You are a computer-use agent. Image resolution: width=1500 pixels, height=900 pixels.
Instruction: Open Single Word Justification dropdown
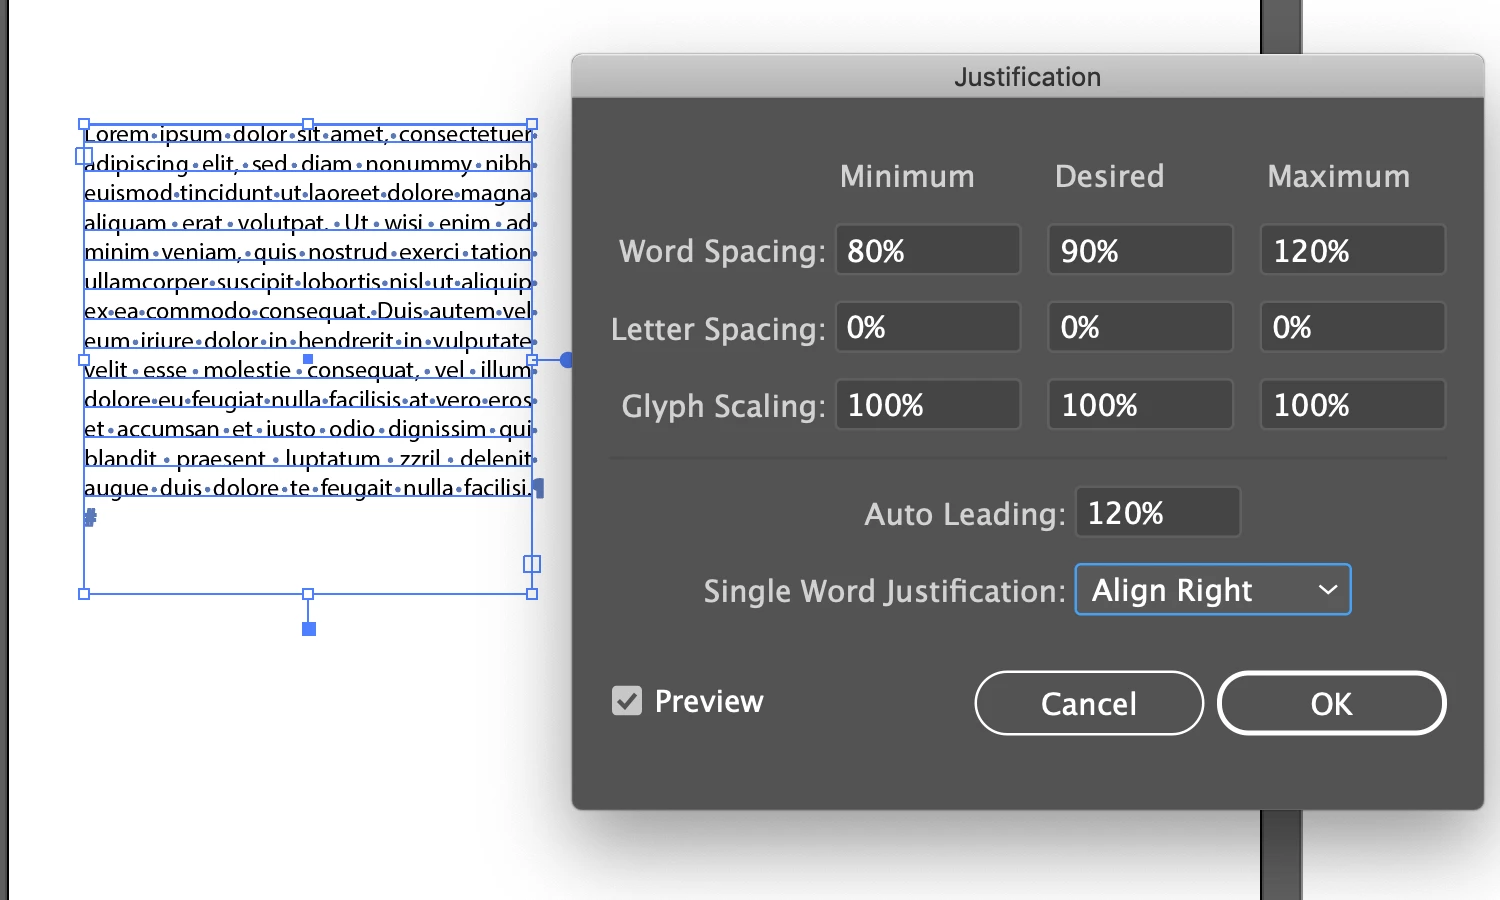point(1213,590)
